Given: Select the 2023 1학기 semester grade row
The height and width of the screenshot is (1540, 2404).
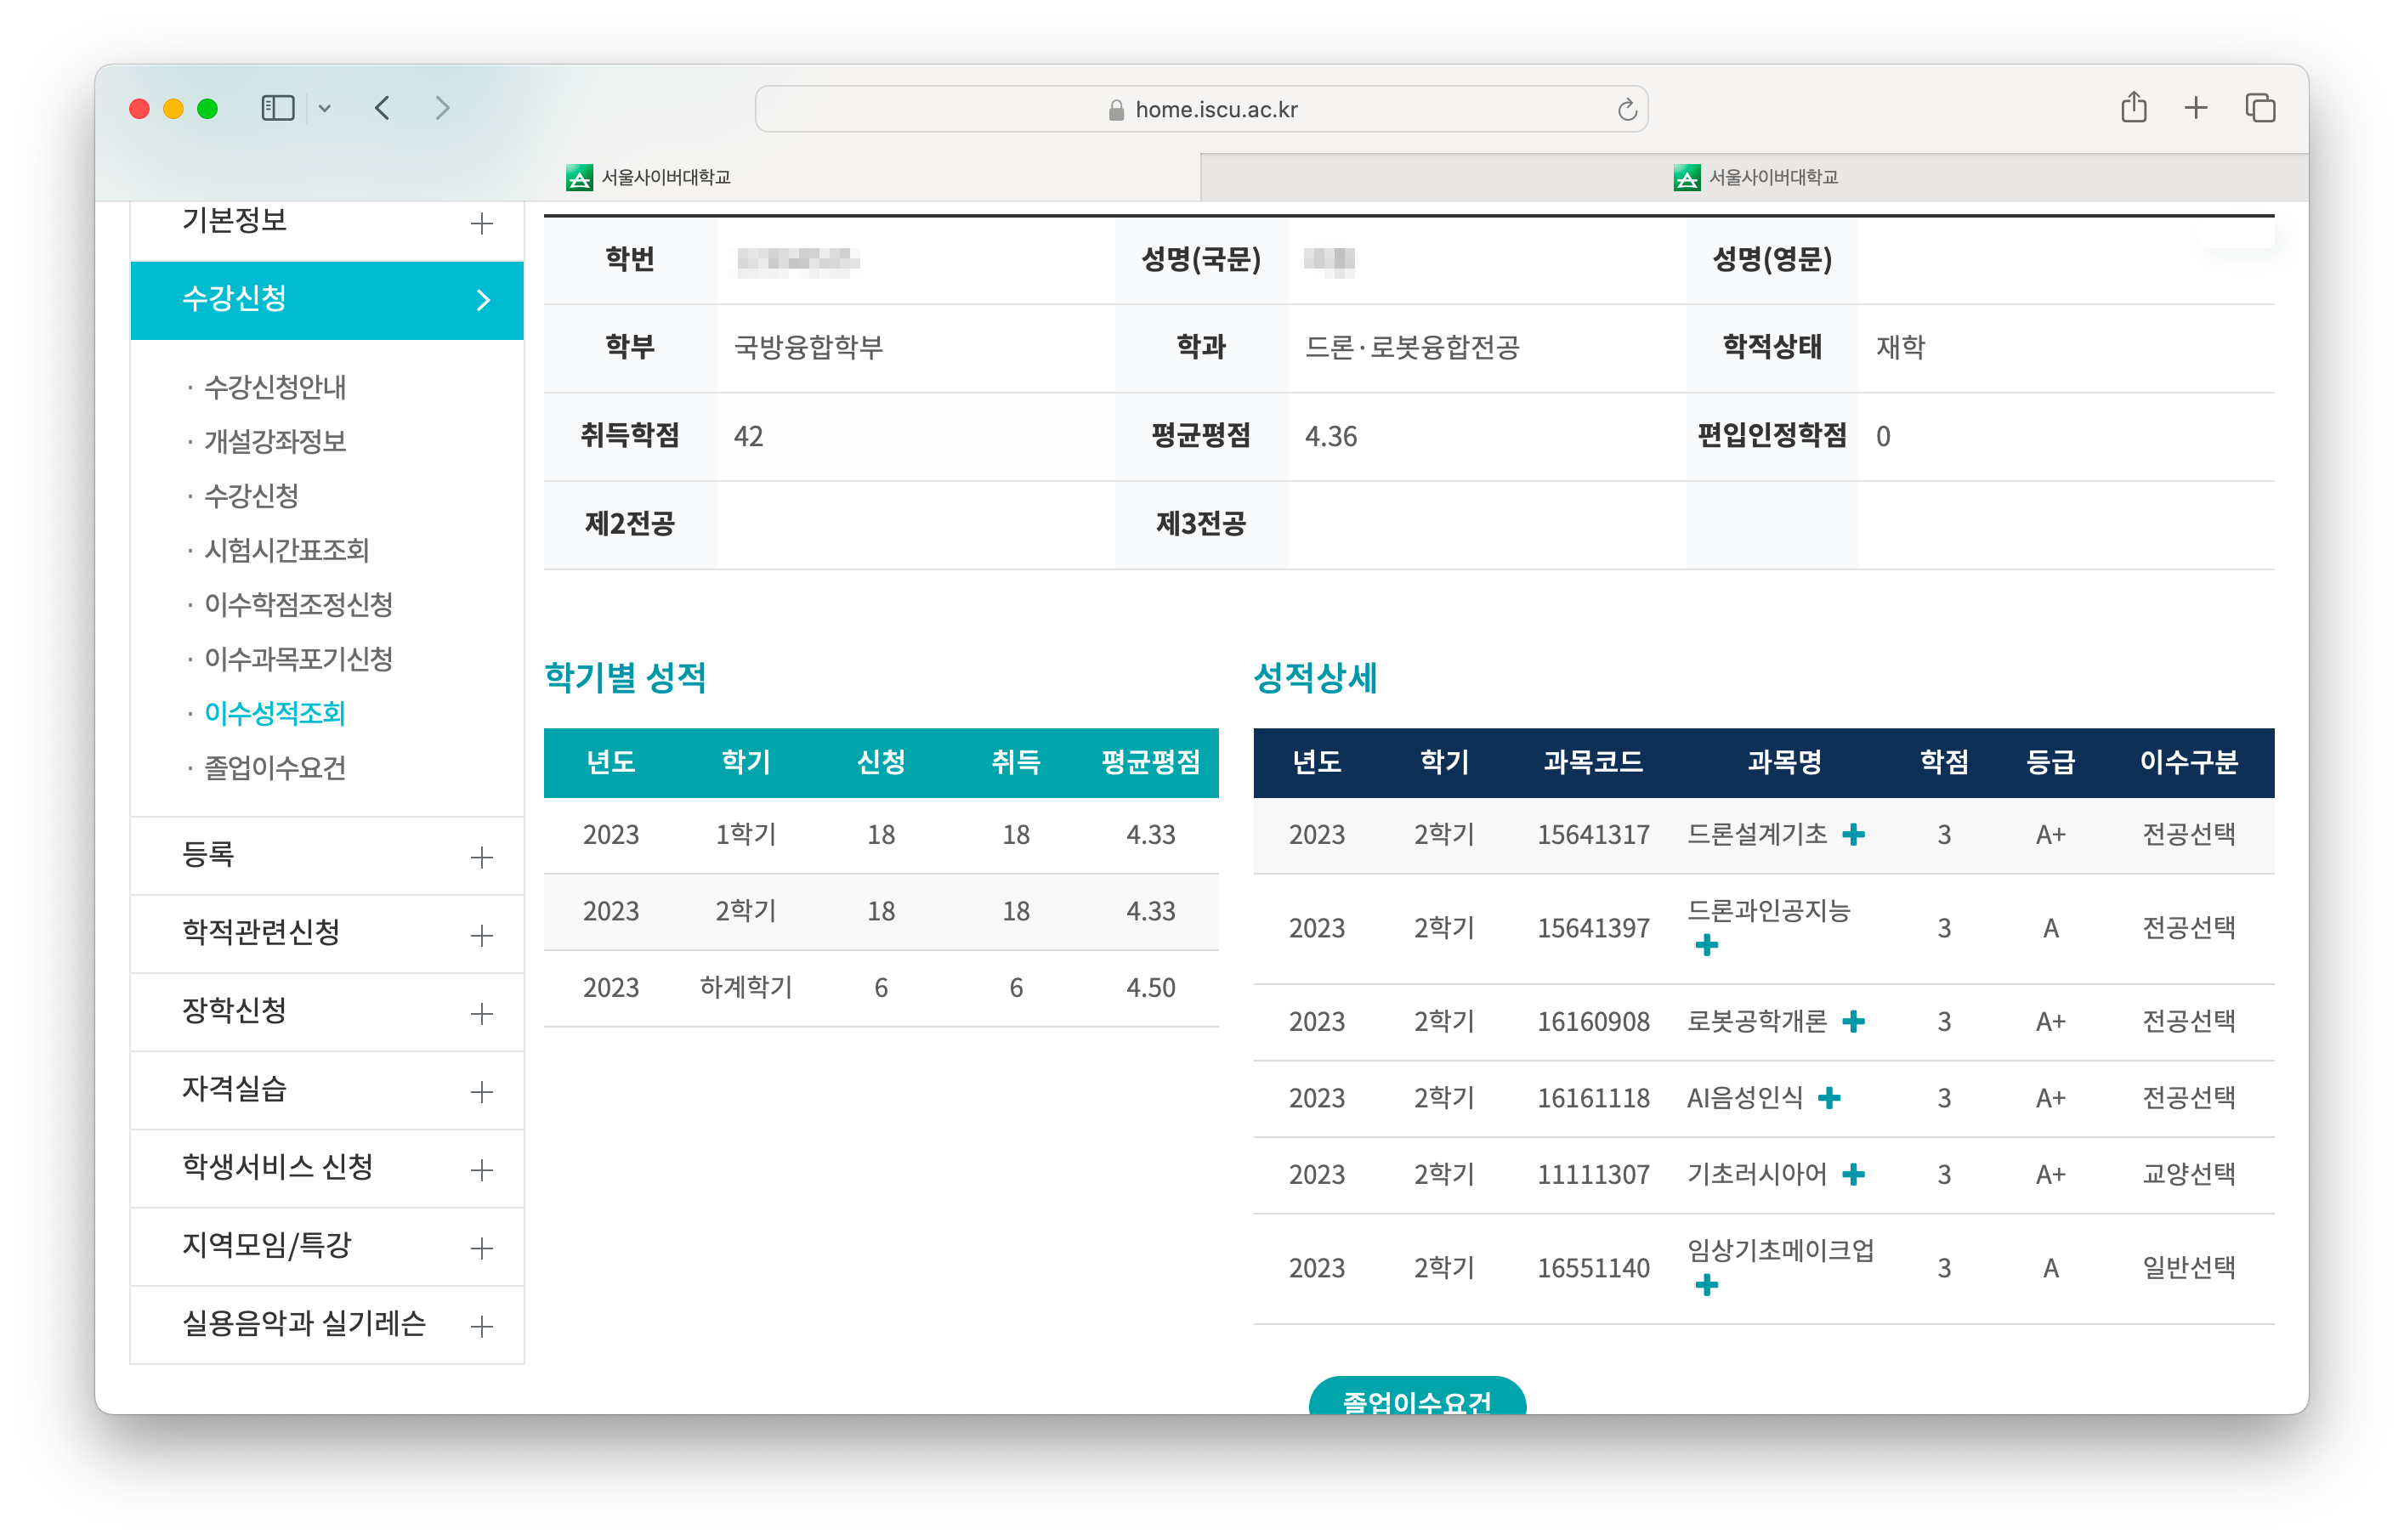Looking at the screenshot, I should [x=881, y=835].
